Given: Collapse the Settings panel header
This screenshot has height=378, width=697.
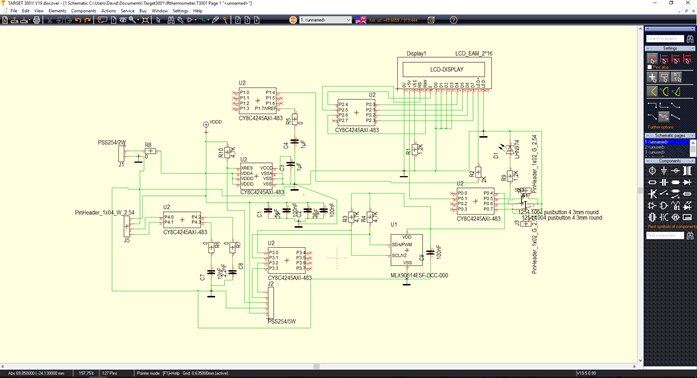Looking at the screenshot, I should [670, 48].
